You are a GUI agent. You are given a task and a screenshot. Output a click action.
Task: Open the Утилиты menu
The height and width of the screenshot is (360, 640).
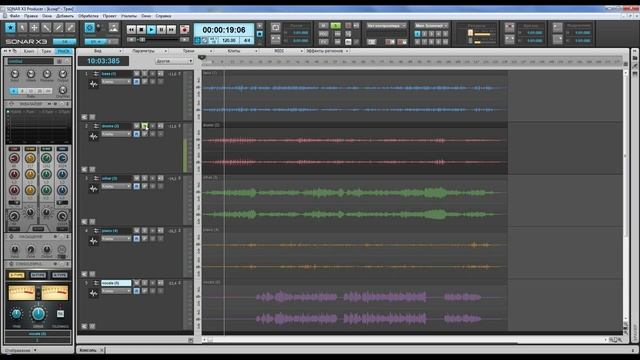coord(129,16)
